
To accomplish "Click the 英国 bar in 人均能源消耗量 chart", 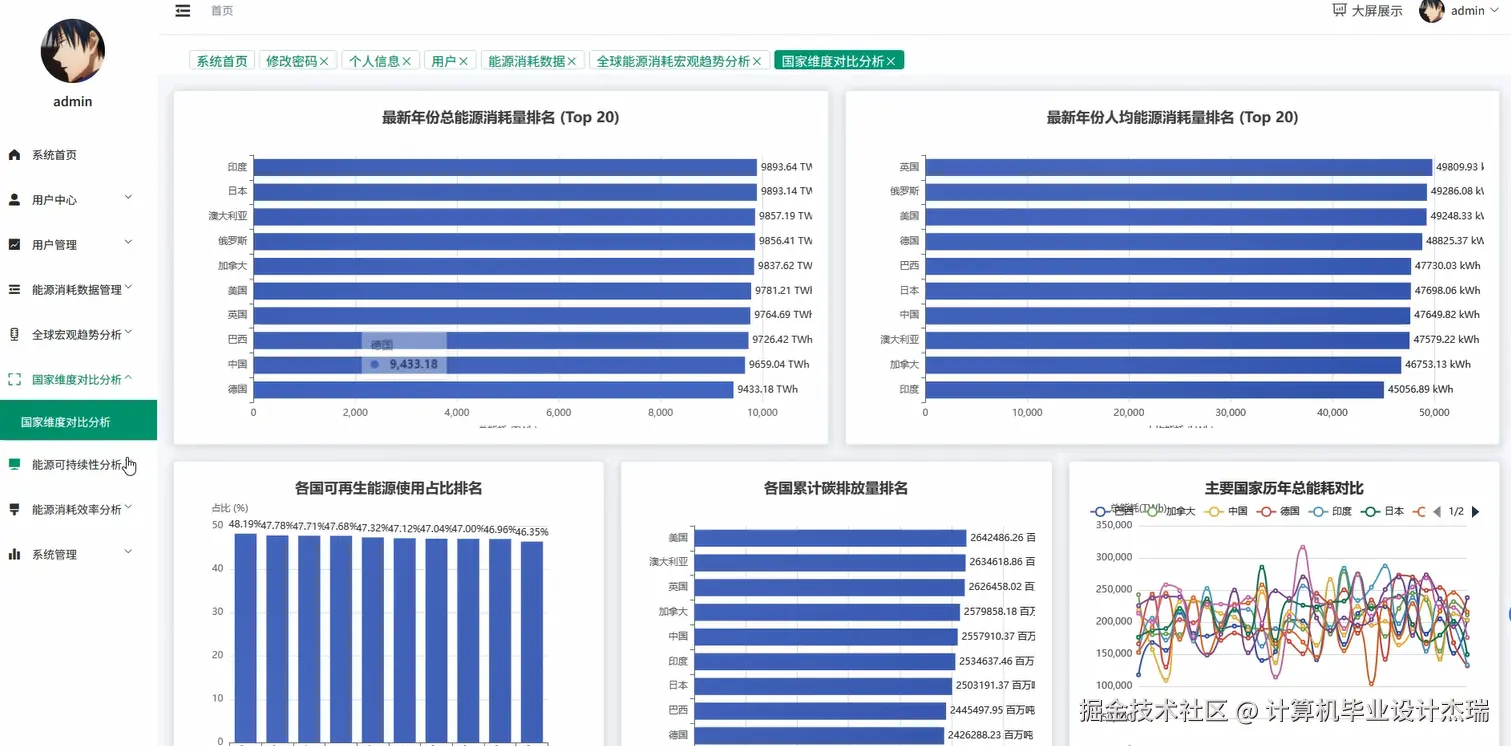I will click(x=1178, y=167).
